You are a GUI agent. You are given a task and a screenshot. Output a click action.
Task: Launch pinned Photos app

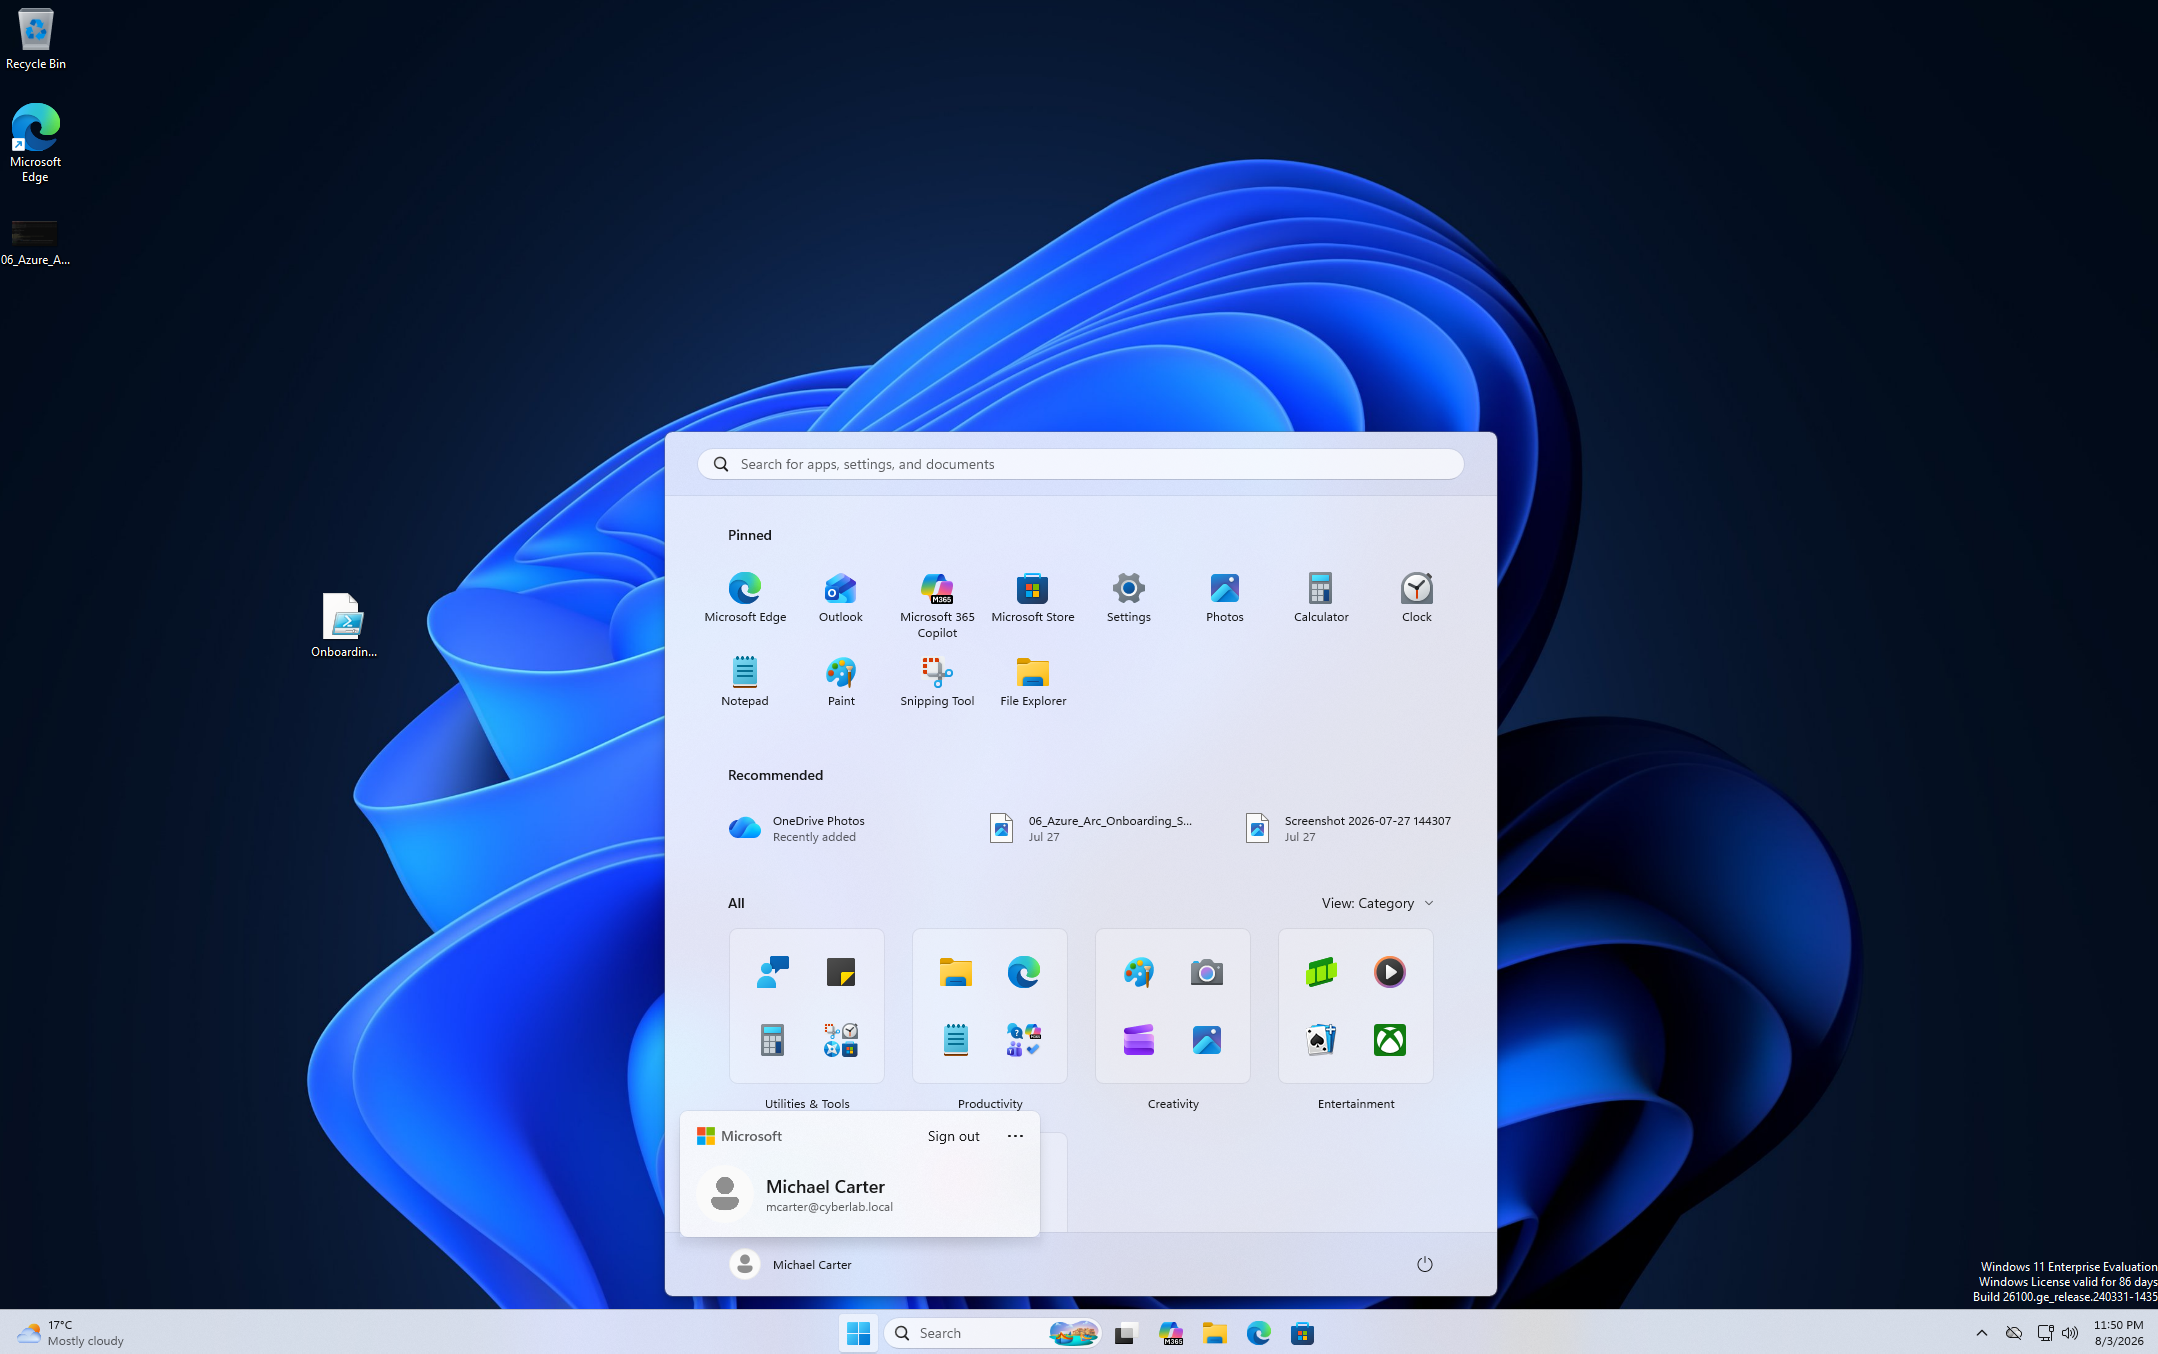point(1224,598)
